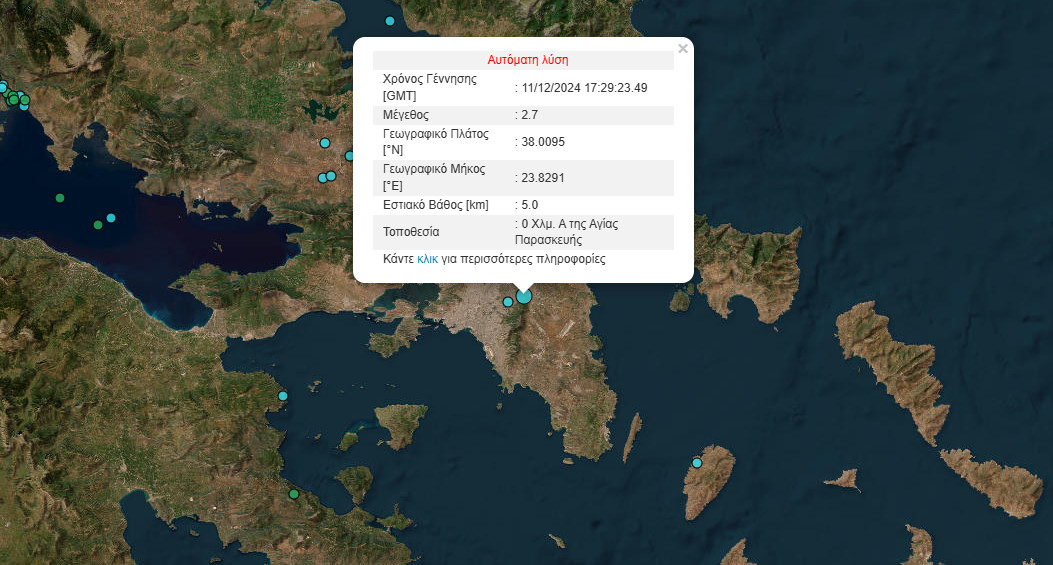The width and height of the screenshot is (1053, 565).
Task: Select the left marker of the cyan pair
Action: (322, 178)
